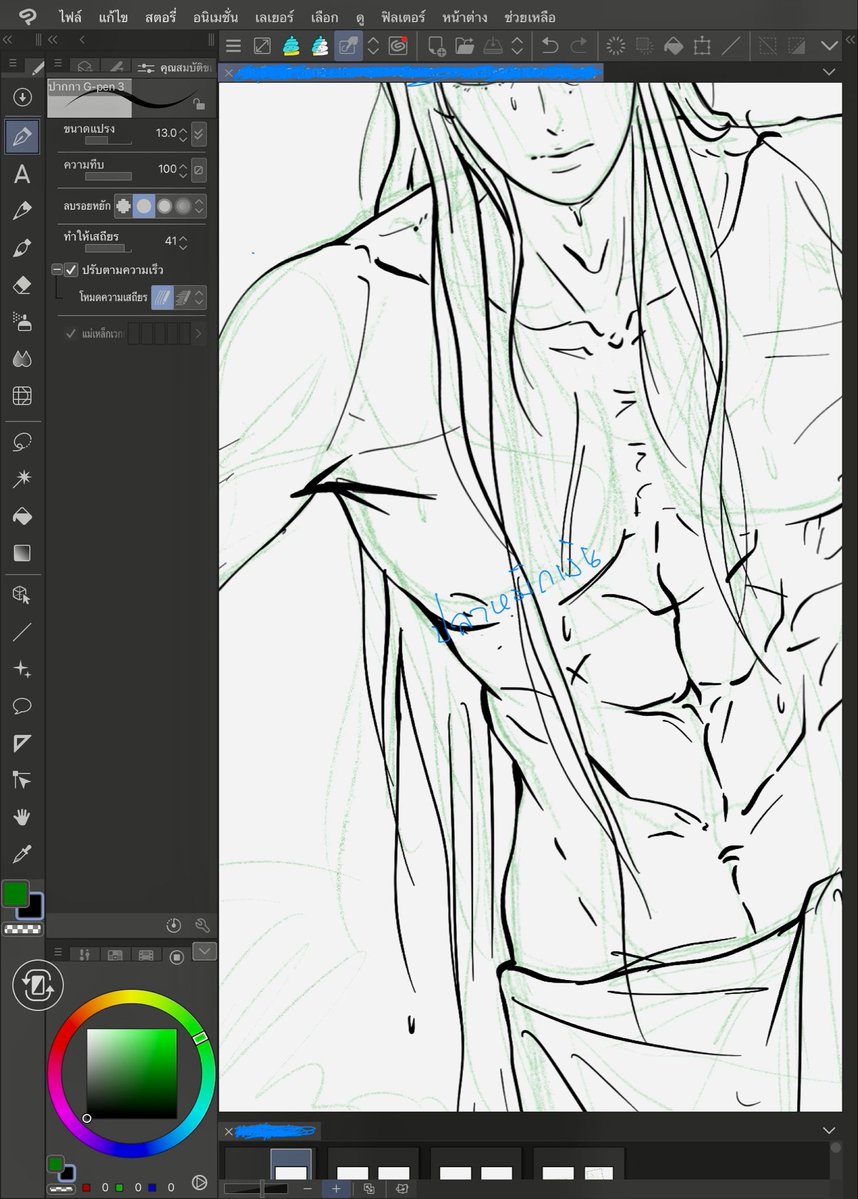The height and width of the screenshot is (1199, 858).
Task: Open the timeline panel collapse chevron
Action: [829, 1130]
